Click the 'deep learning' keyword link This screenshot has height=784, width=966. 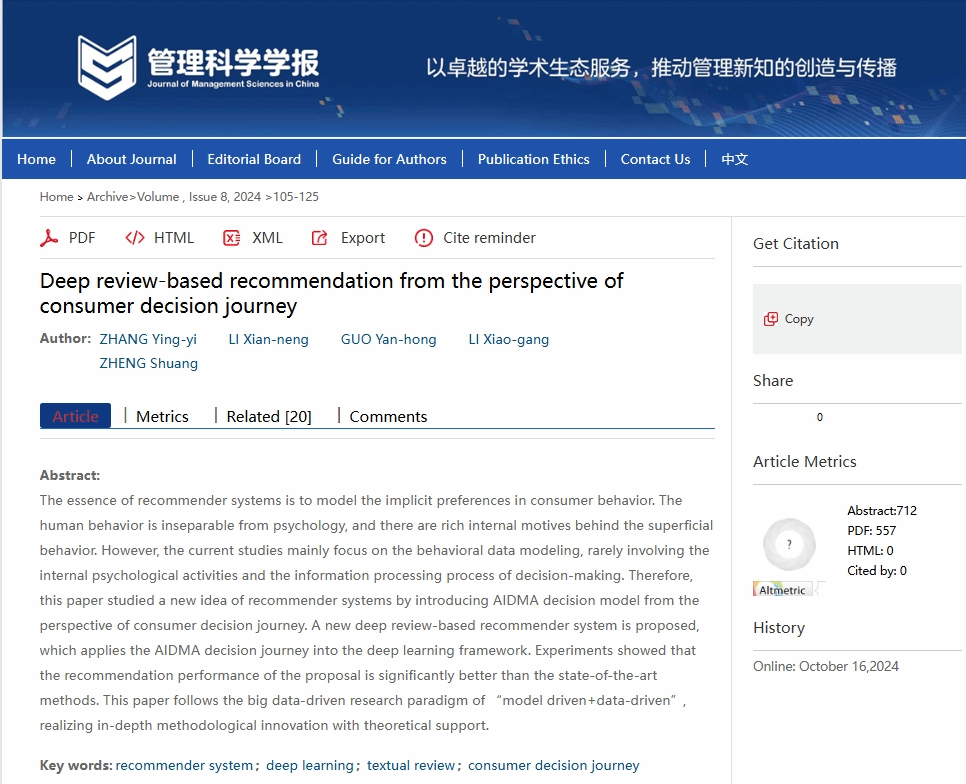click(310, 766)
